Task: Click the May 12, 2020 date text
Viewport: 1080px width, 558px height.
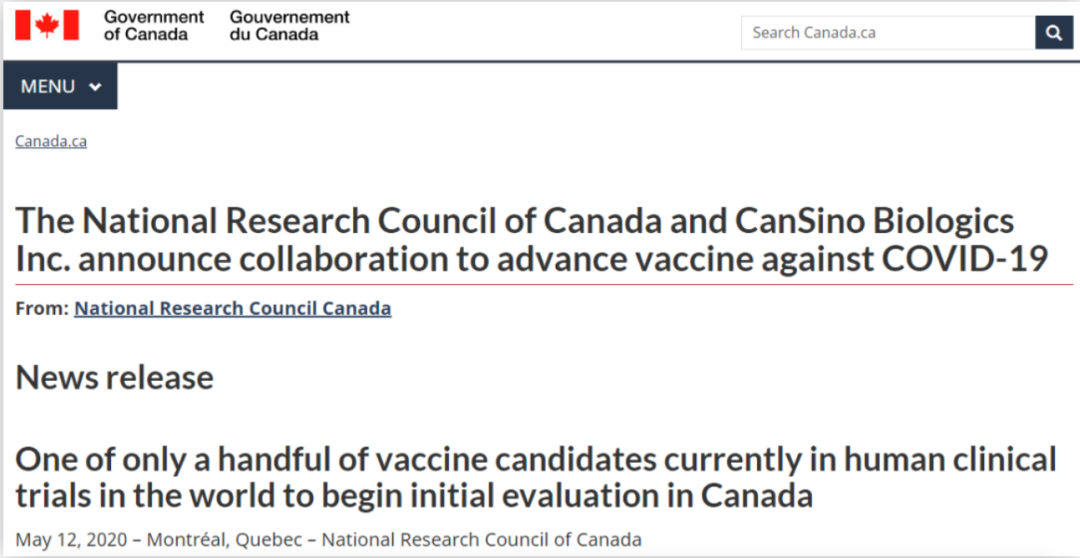Action: tap(71, 540)
